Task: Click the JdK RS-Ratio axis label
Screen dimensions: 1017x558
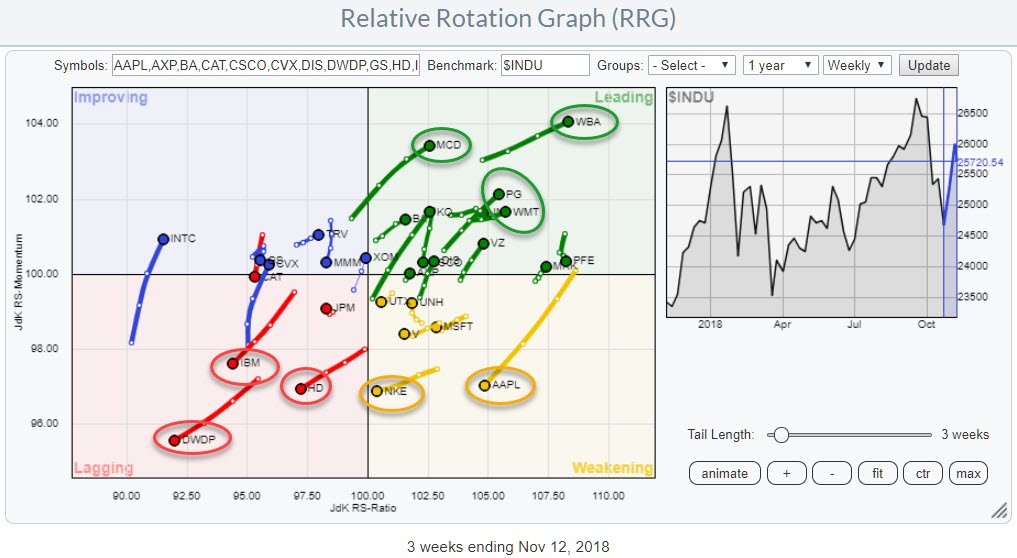Action: 363,508
